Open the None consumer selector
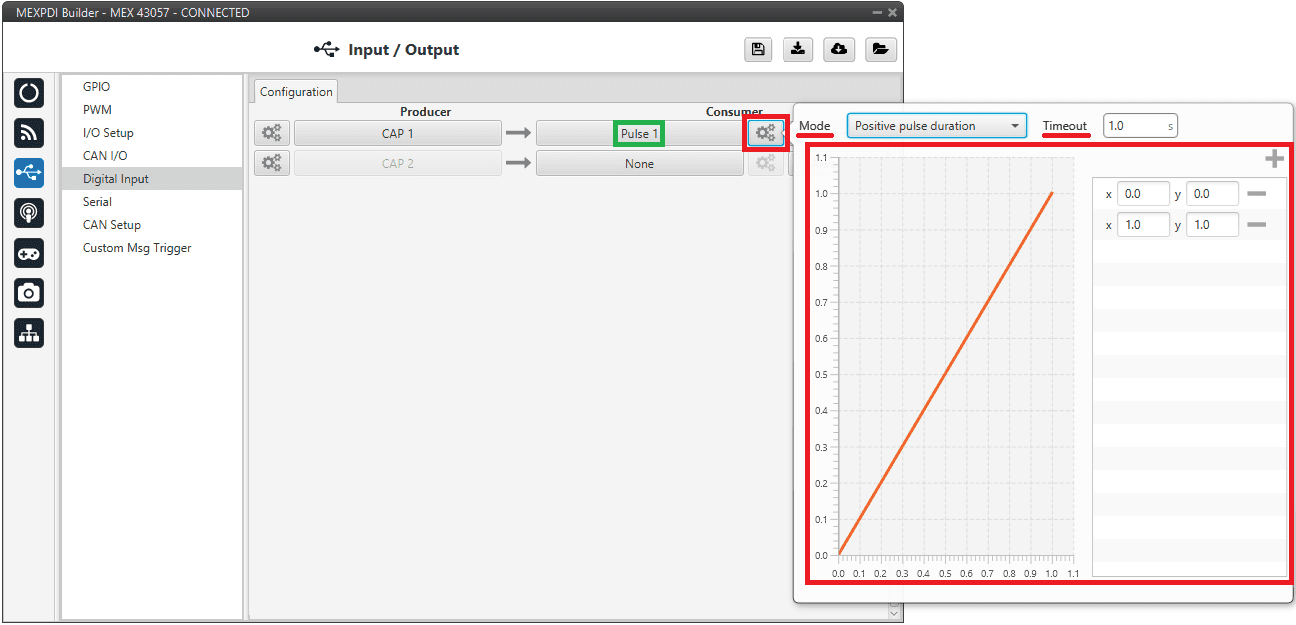Screen dimensions: 1296x625 [639, 164]
